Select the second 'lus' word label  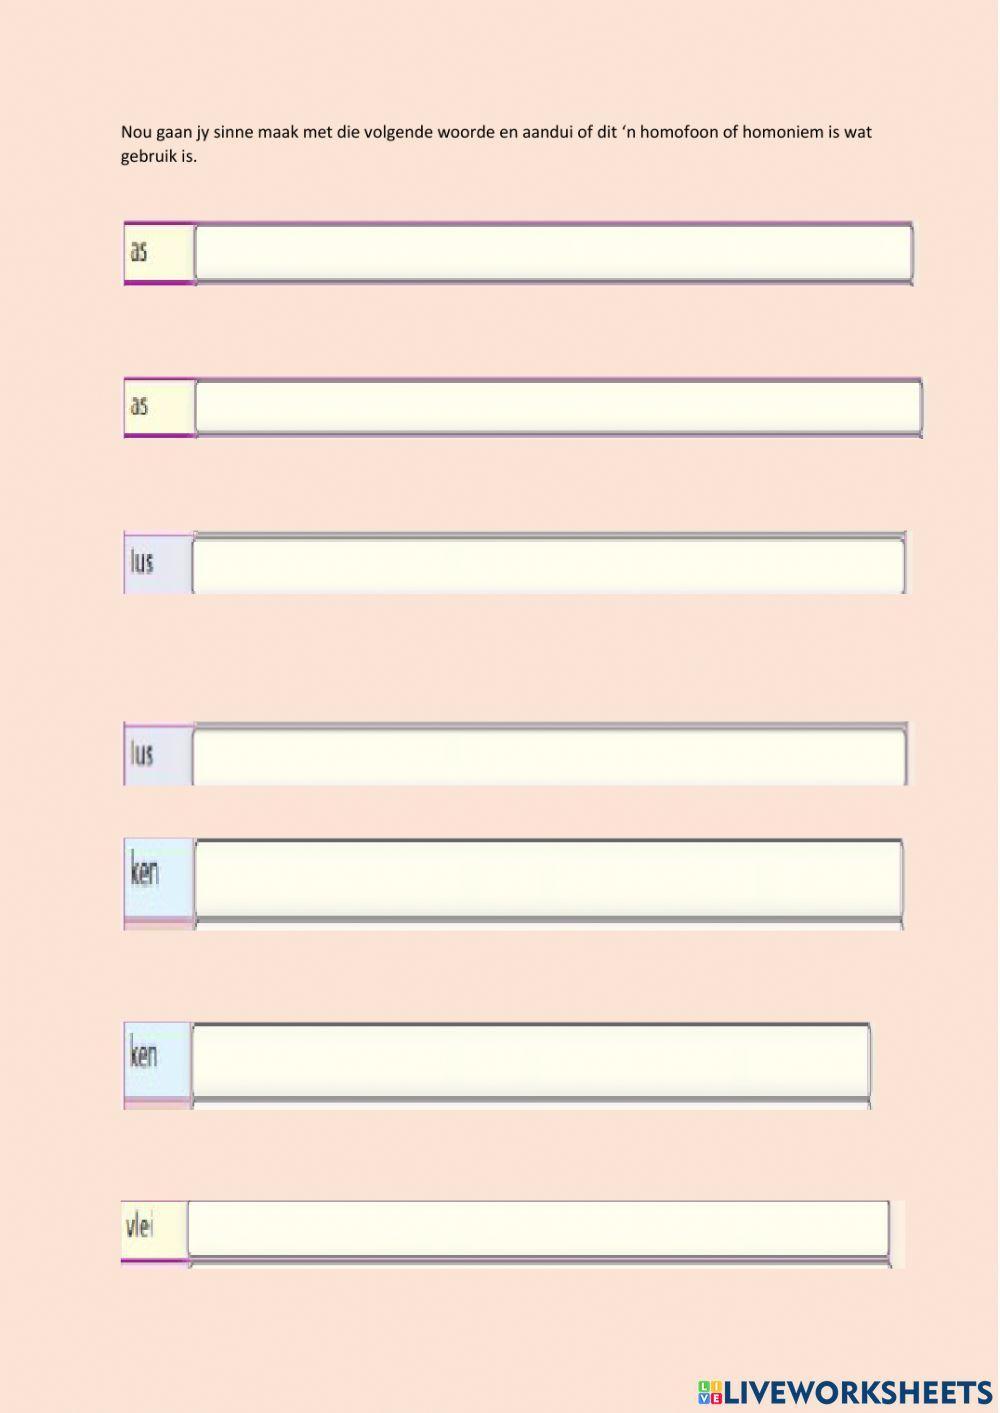pos(141,753)
